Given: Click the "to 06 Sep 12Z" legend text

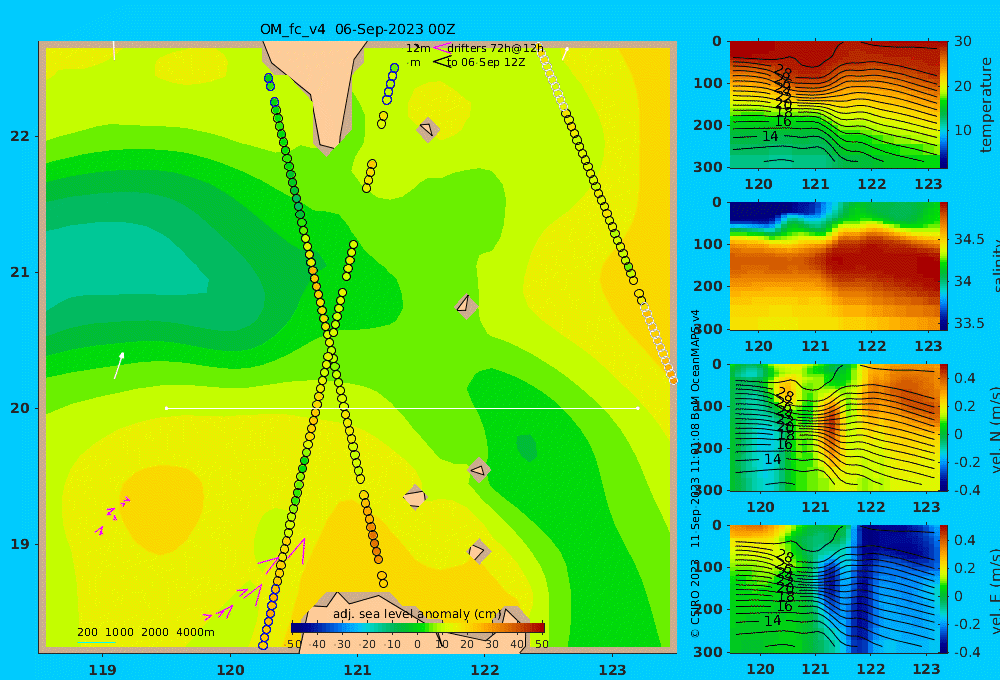Looking at the screenshot, I should pos(486,63).
